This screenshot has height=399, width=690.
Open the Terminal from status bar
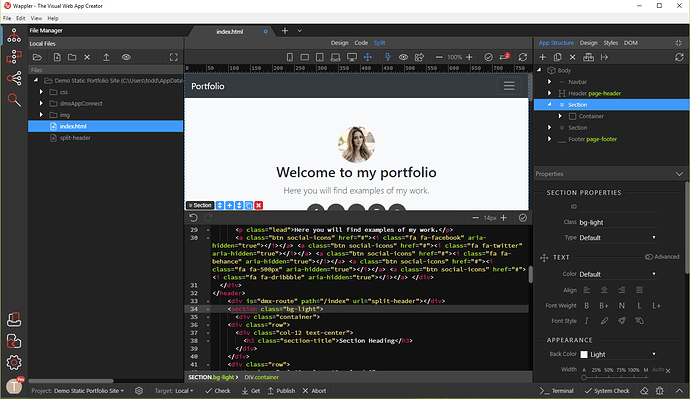click(x=557, y=391)
